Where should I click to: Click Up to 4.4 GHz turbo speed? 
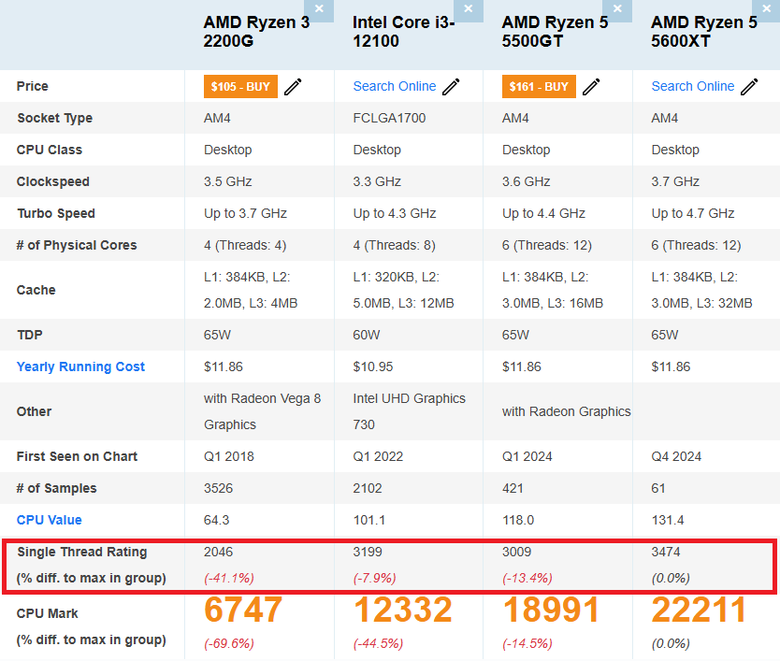click(544, 214)
